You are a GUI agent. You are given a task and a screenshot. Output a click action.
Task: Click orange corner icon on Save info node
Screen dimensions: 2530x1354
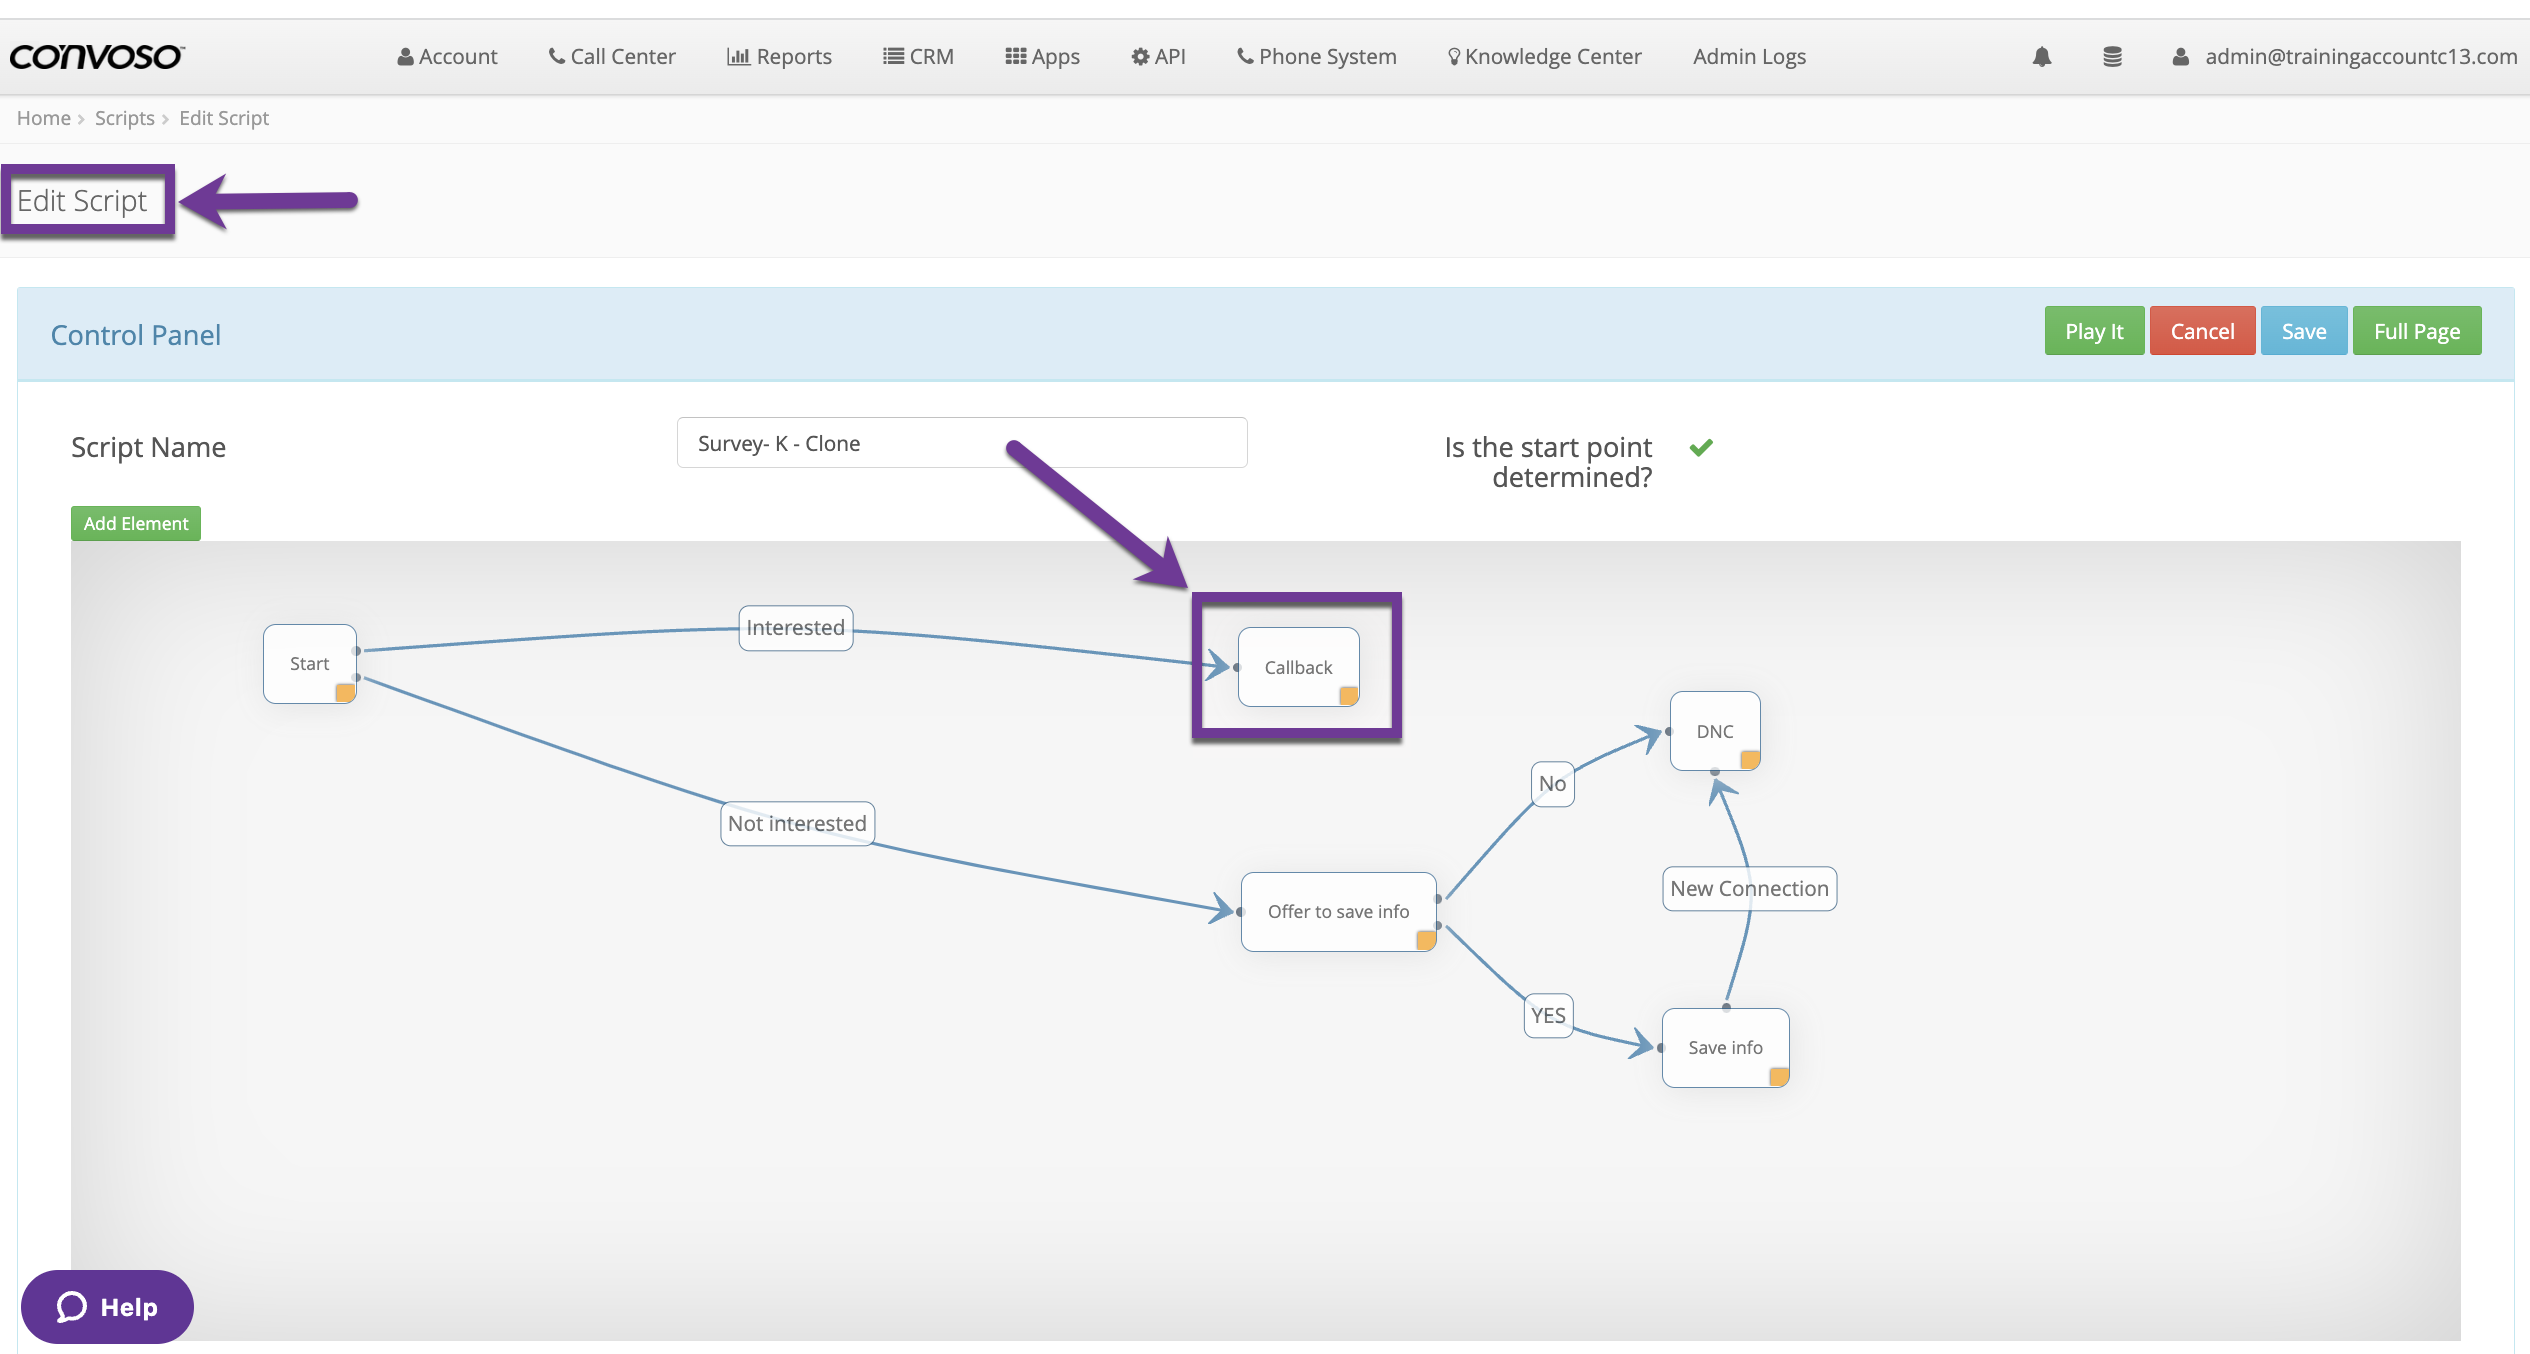coord(1778,1076)
